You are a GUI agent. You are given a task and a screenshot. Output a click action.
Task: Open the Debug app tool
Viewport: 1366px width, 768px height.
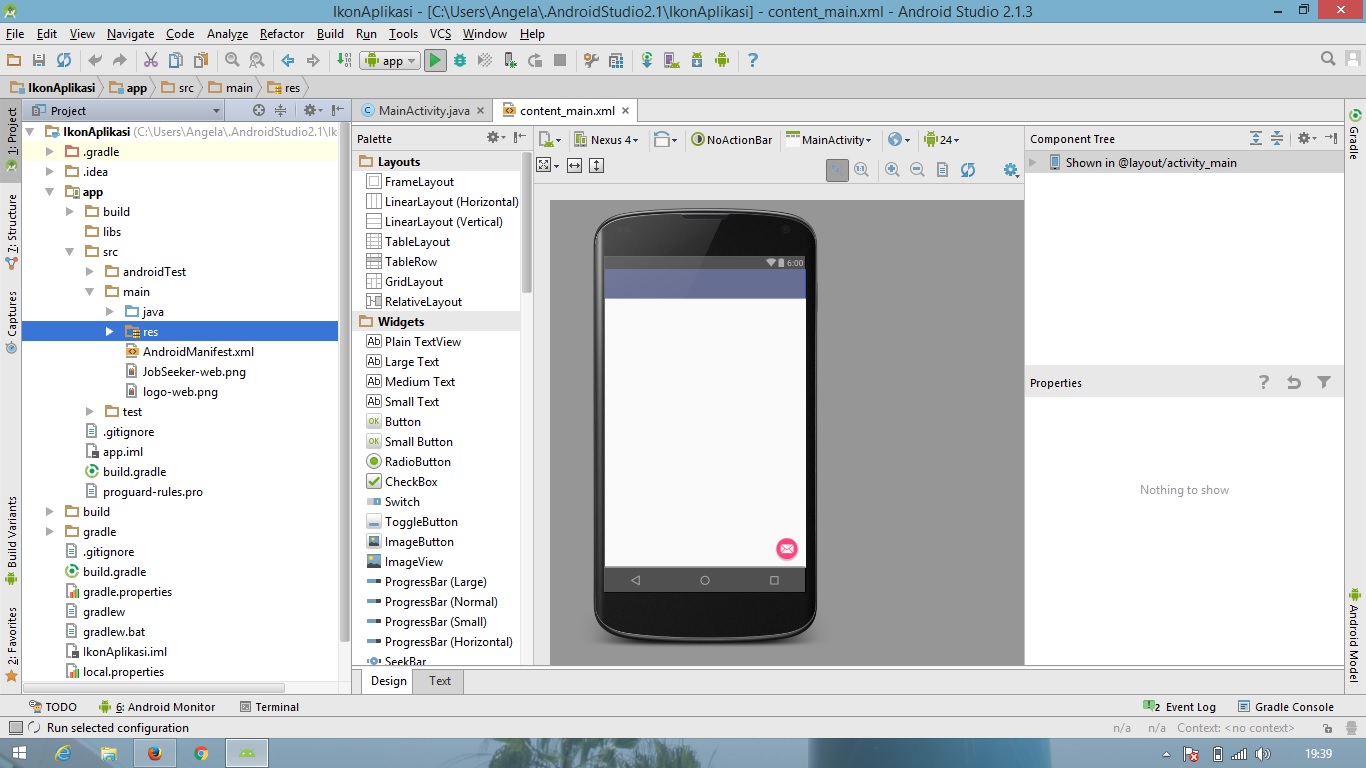460,60
